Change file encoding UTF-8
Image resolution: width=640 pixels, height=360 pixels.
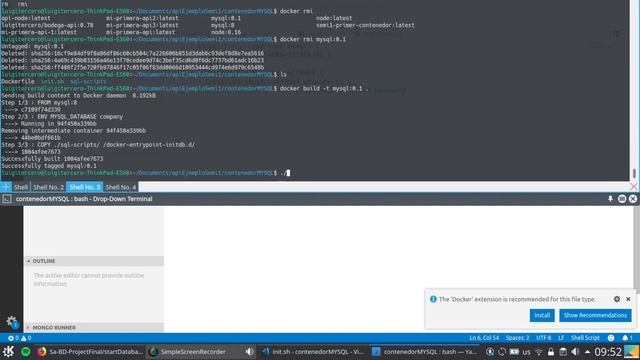(543, 338)
